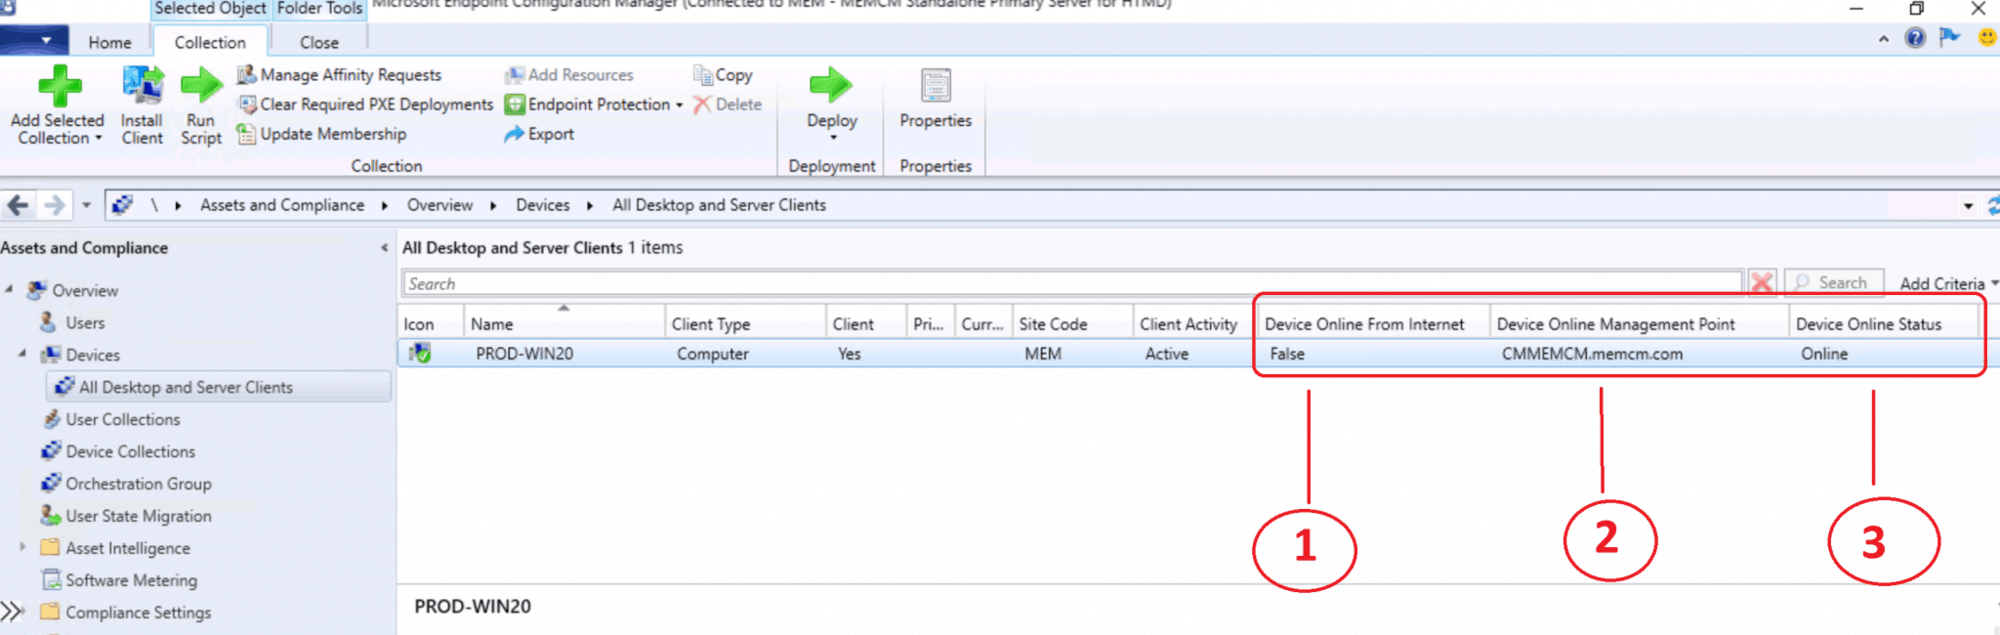Click Overview in the breadcrumb
Viewport: 2000px width, 635px height.
(x=440, y=205)
